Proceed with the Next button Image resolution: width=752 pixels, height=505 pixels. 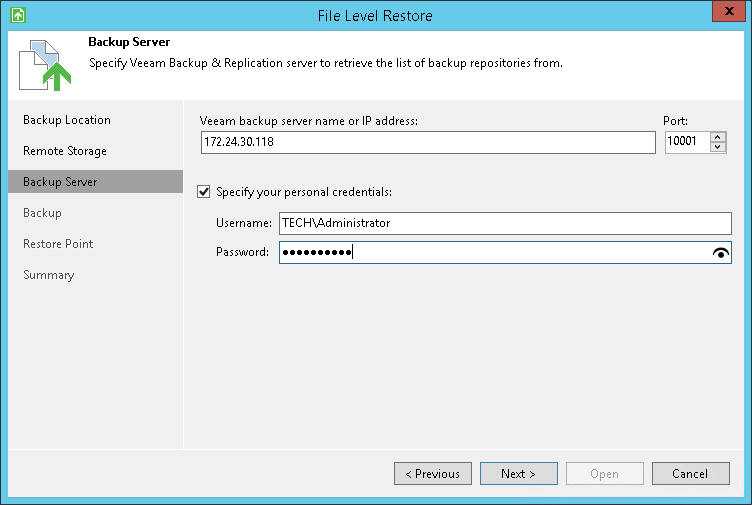(518, 474)
